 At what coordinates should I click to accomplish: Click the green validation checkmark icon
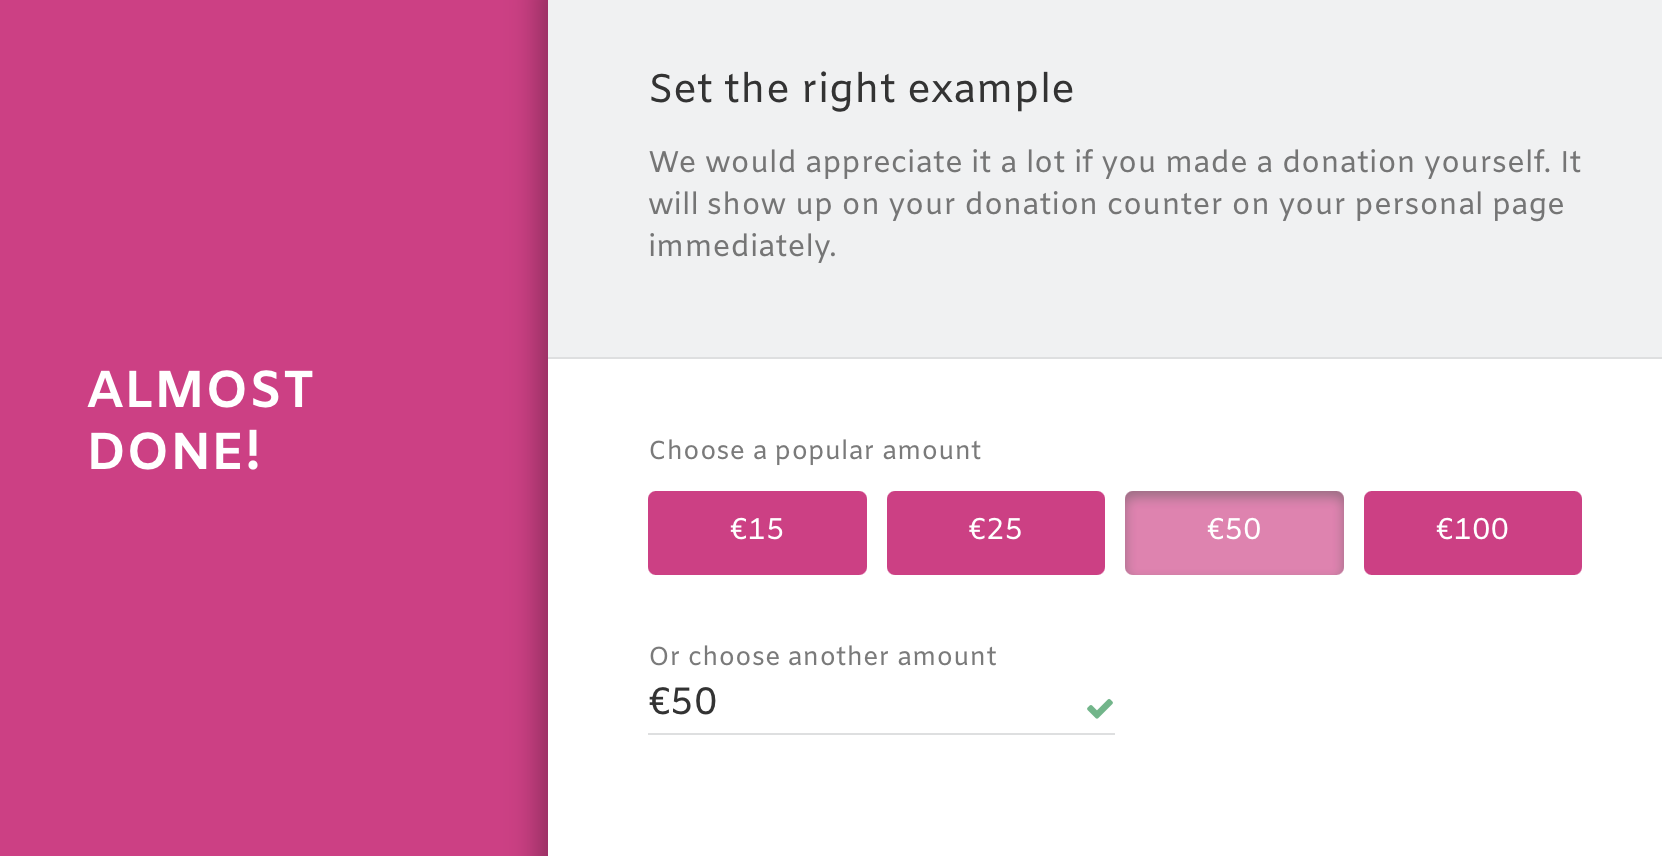[1100, 708]
